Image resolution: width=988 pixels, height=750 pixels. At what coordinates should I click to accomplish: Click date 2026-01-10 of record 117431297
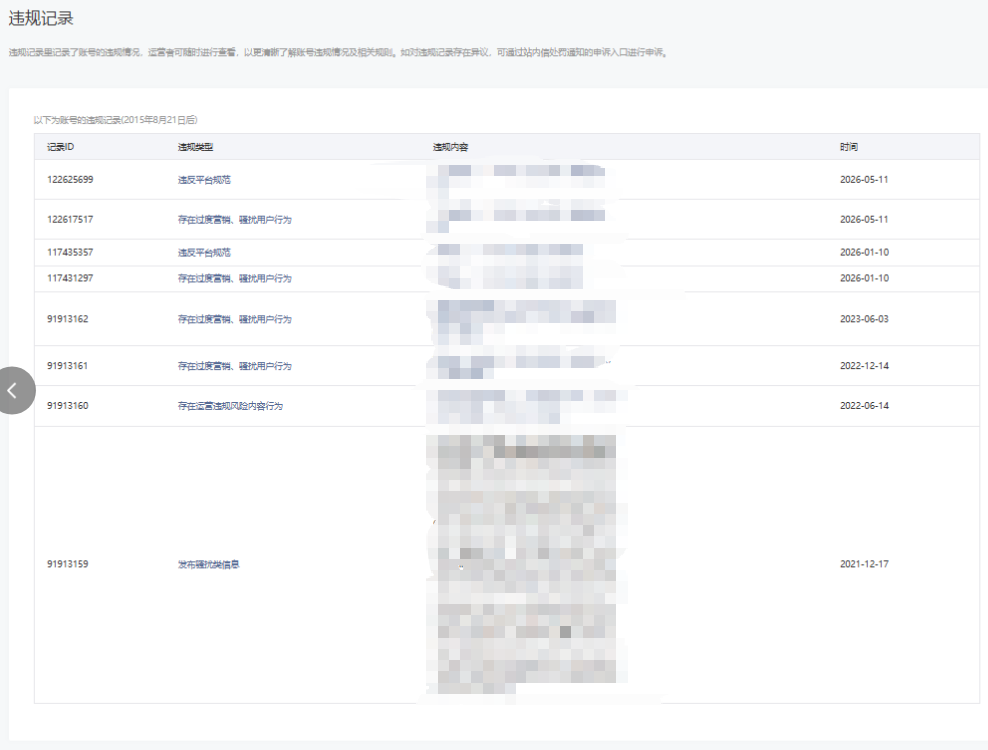(864, 278)
